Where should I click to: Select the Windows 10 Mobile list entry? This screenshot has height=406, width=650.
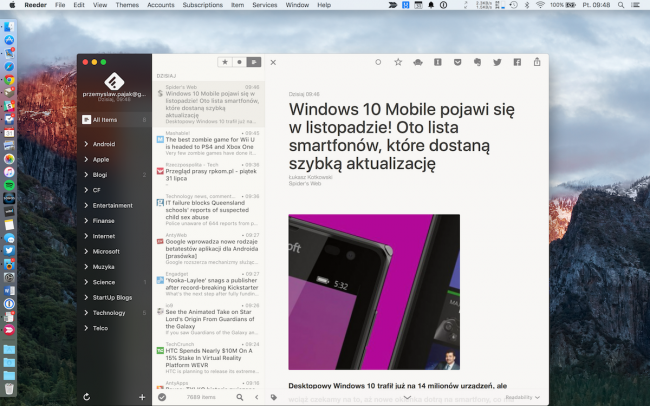[x=209, y=104]
